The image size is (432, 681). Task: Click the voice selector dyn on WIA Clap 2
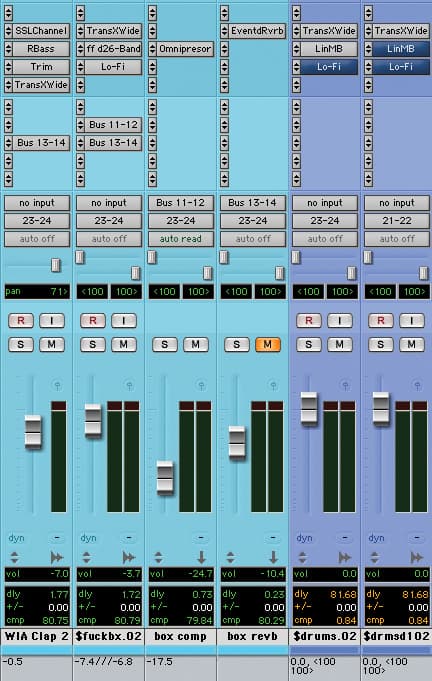16,538
